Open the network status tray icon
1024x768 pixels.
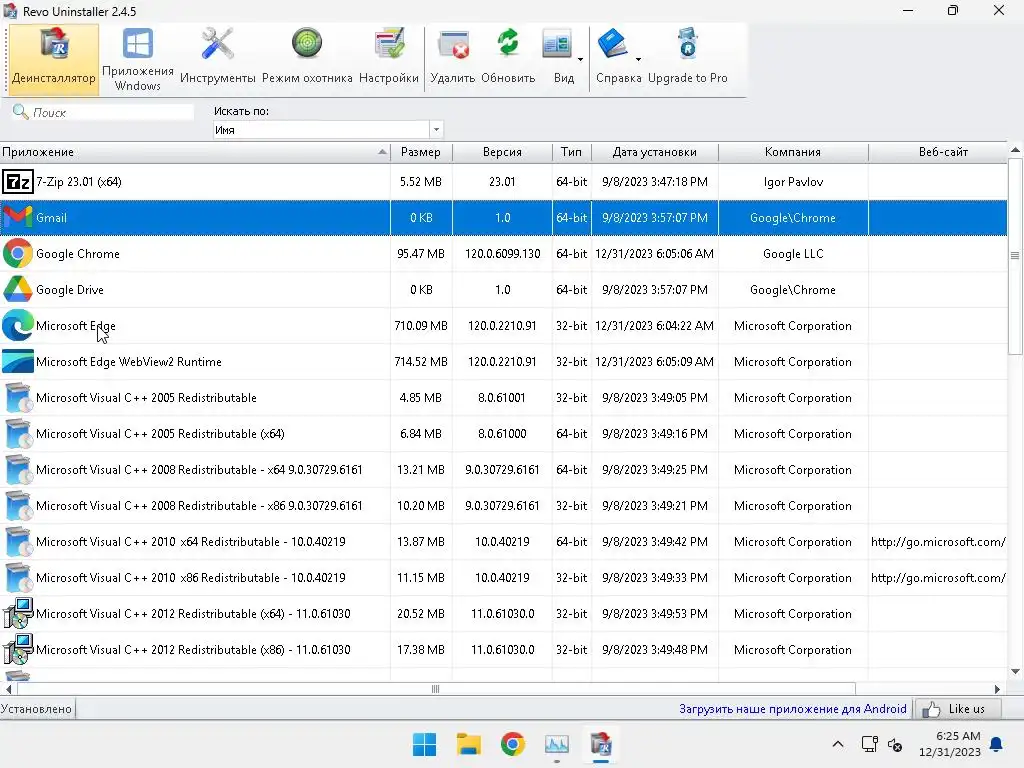pos(869,744)
